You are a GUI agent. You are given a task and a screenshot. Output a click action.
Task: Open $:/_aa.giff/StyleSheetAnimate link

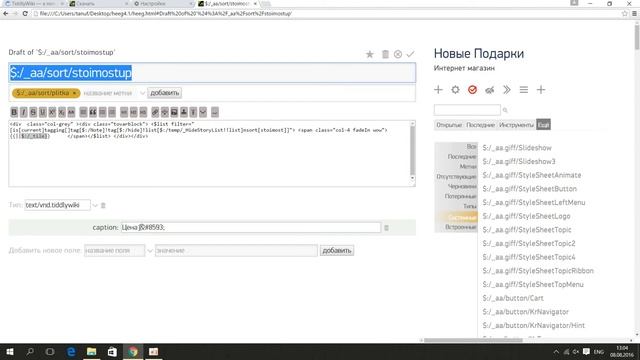tap(531, 175)
